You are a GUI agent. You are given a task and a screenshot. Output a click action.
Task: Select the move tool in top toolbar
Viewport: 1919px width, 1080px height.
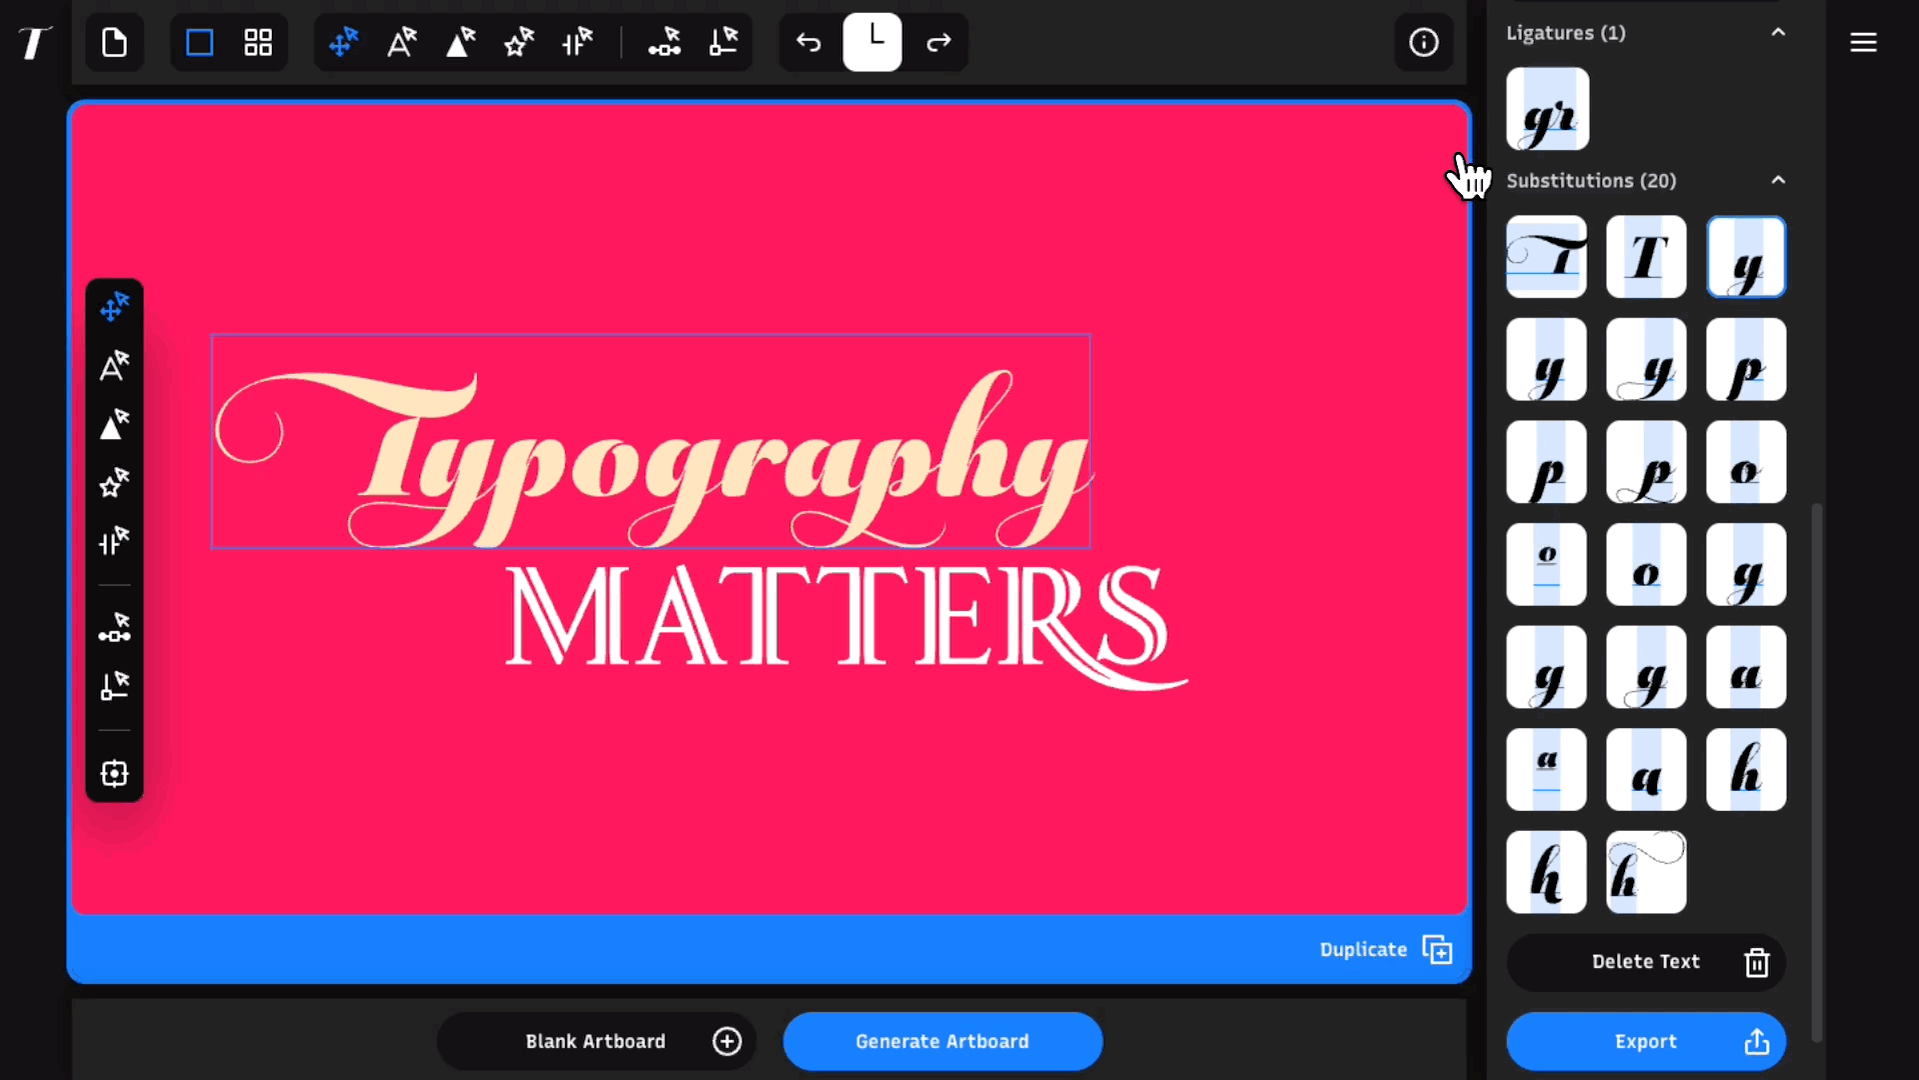point(343,42)
